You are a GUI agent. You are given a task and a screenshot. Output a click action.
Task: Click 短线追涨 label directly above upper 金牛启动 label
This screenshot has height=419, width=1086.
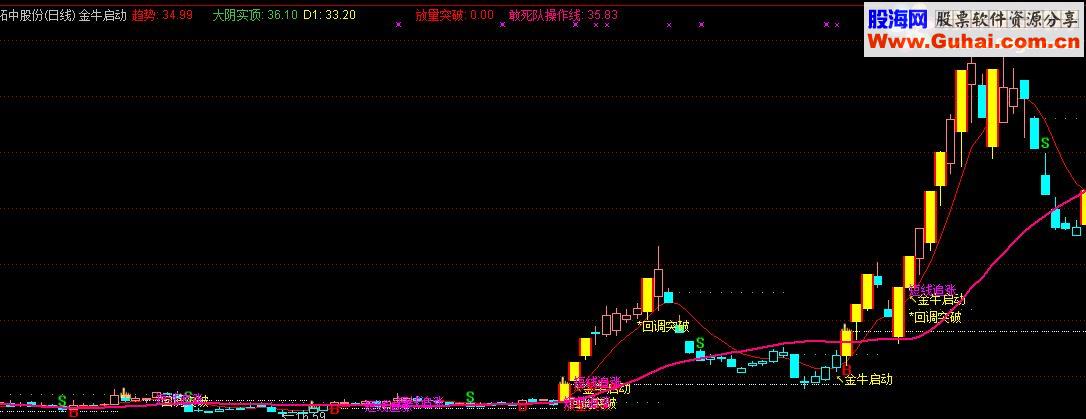[932, 289]
